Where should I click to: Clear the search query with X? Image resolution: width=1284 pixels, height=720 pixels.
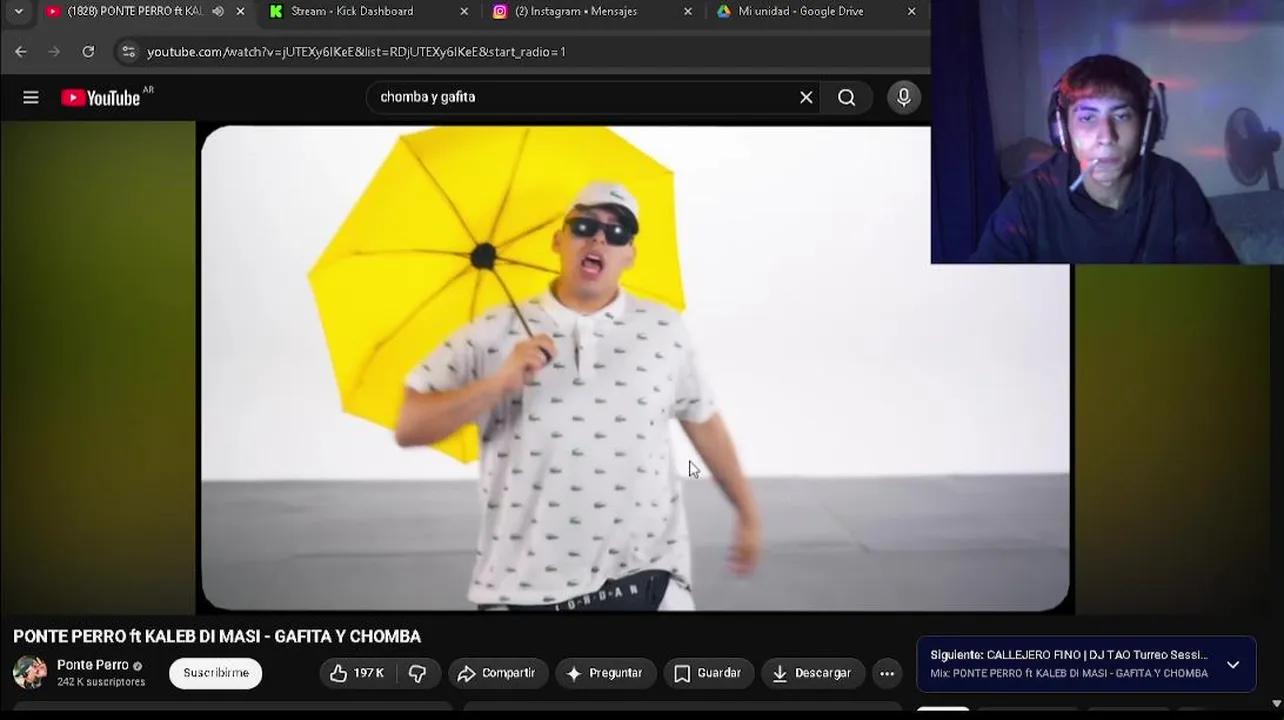tap(806, 97)
